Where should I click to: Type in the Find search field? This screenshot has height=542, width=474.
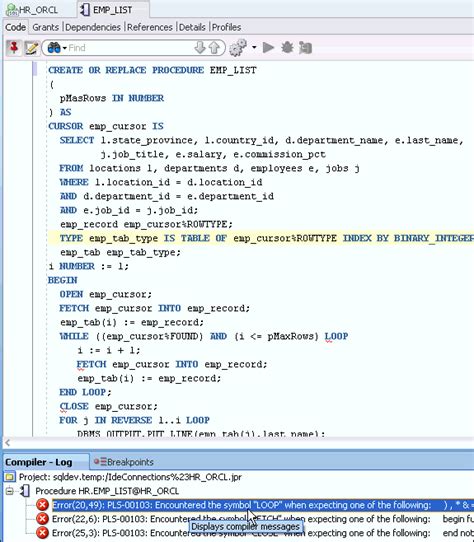coord(130,48)
